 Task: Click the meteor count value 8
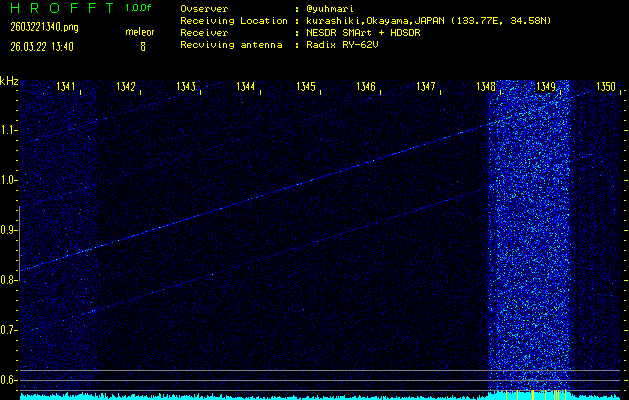pos(142,46)
